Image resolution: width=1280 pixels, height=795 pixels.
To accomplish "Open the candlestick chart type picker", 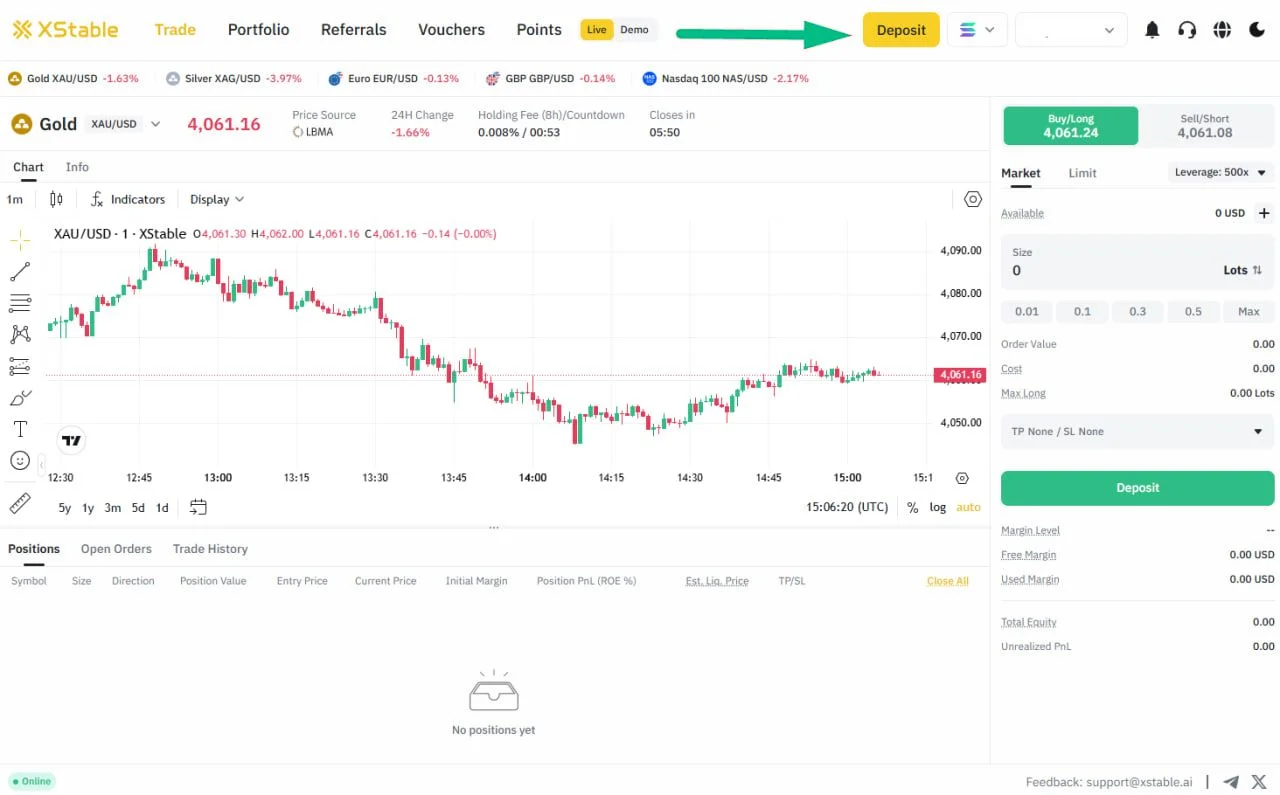I will (x=56, y=199).
